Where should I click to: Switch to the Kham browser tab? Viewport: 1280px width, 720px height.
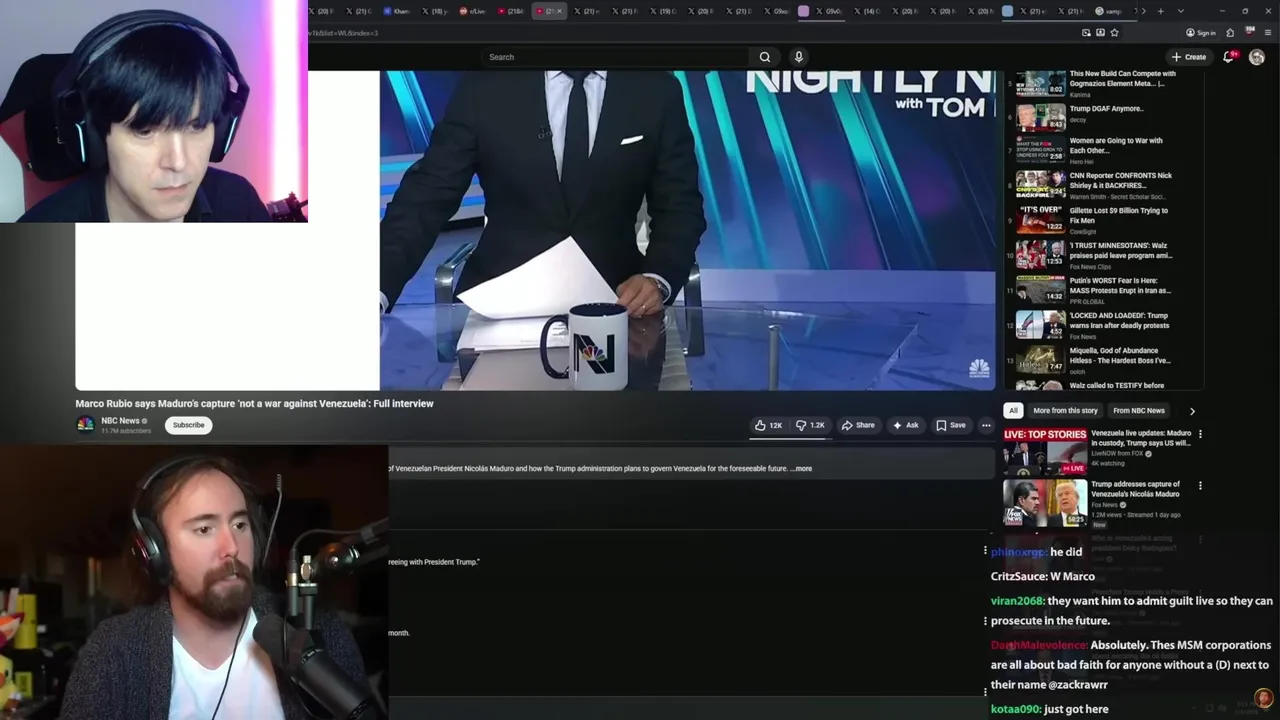398,11
